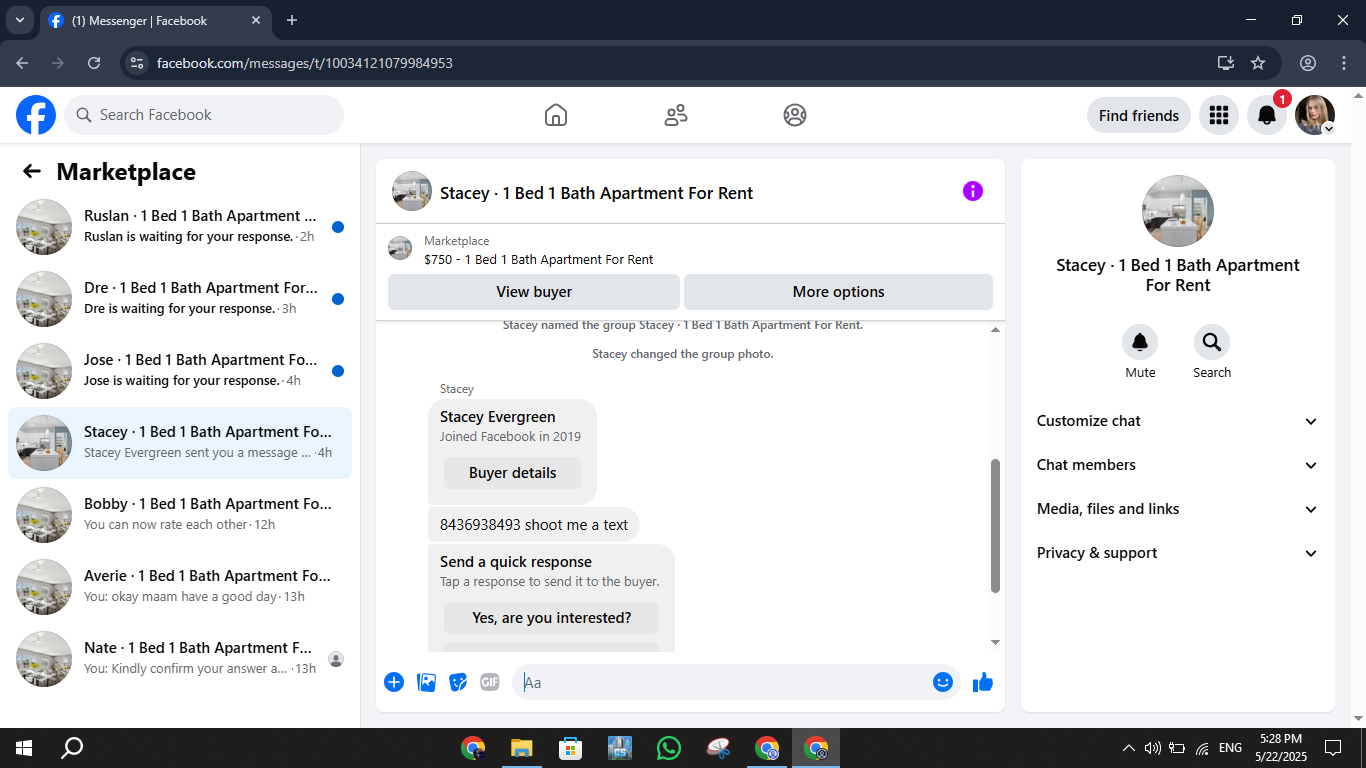This screenshot has width=1366, height=768.
Task: Click the '8436938493 shoot me a text' message
Action: click(534, 525)
